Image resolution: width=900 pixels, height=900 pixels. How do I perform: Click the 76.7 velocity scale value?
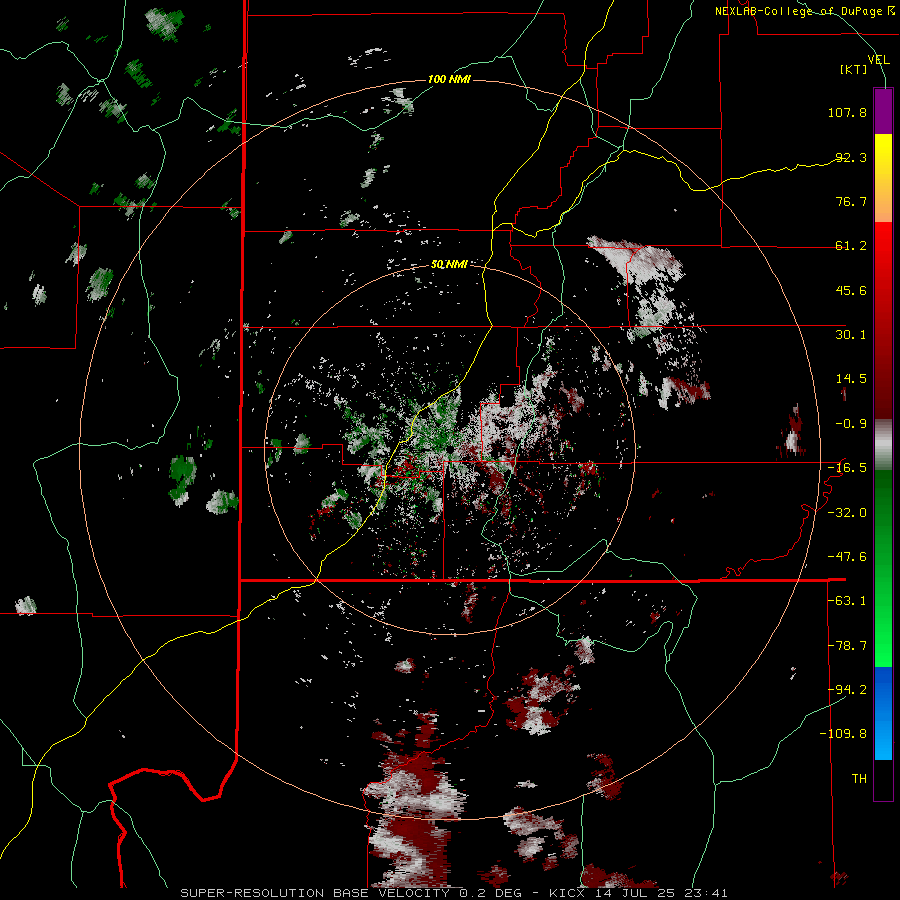tap(851, 201)
